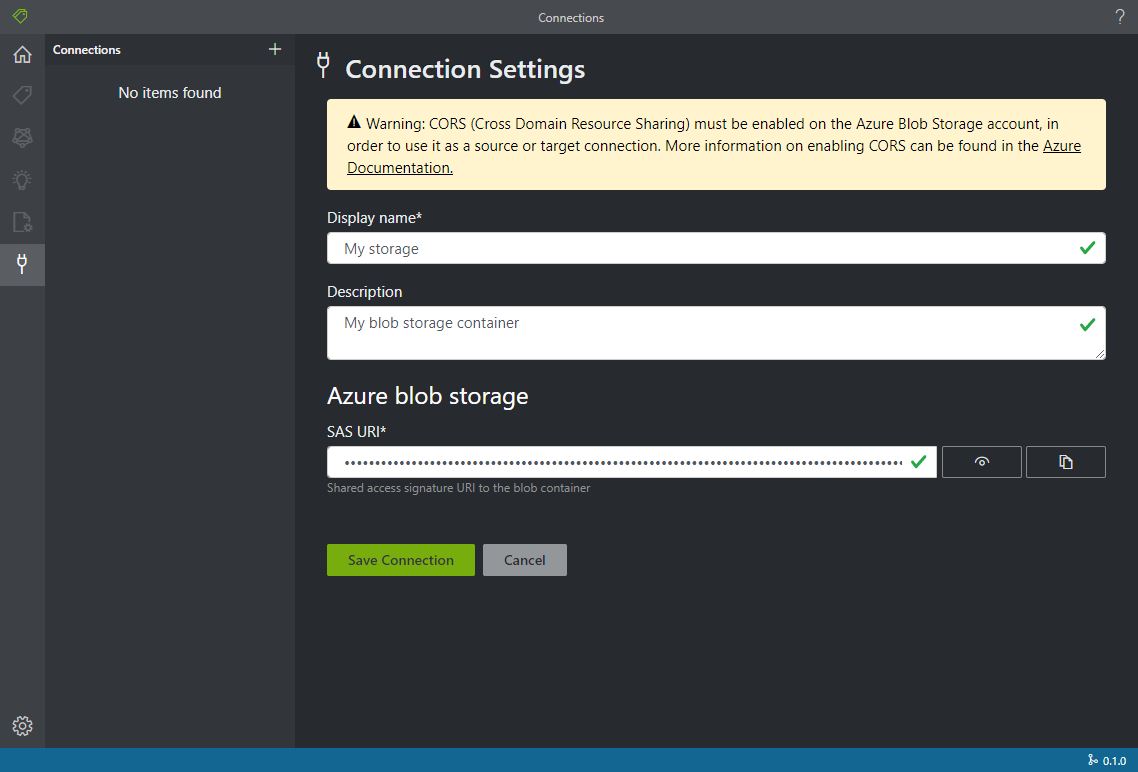Click the Display name validation checkmark
The height and width of the screenshot is (772, 1138).
tap(1087, 248)
